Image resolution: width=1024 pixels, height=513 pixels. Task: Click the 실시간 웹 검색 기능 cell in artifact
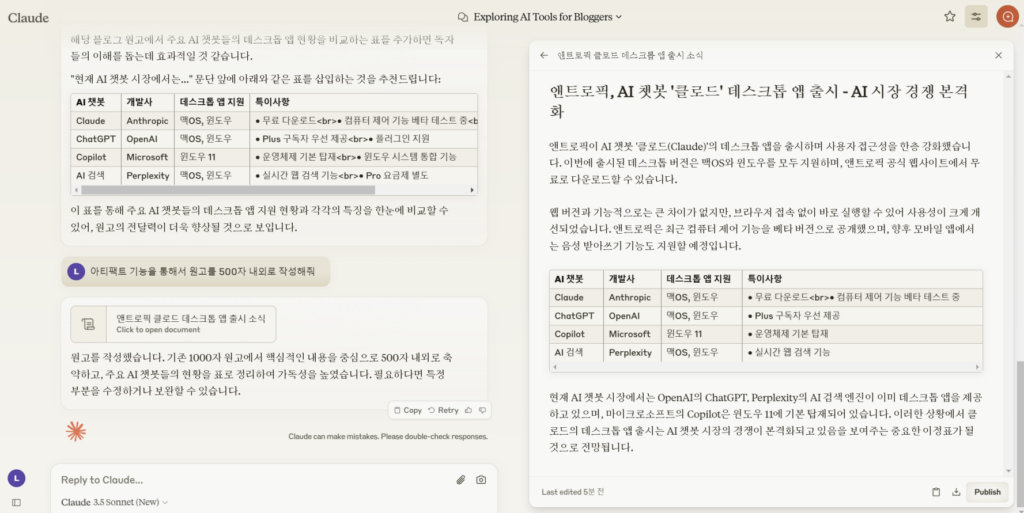pos(862,352)
